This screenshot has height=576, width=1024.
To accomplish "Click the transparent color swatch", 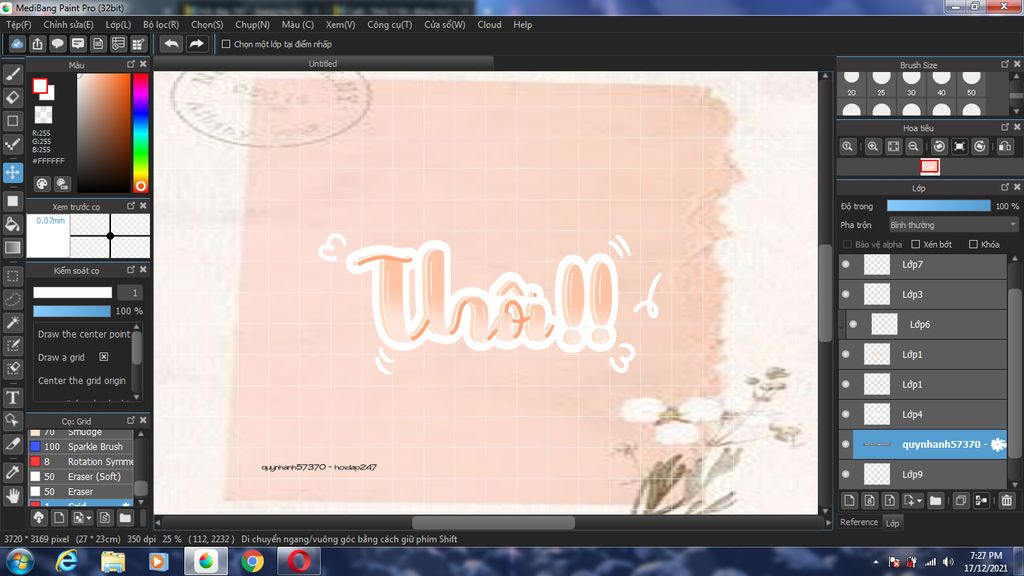I will pos(43,115).
